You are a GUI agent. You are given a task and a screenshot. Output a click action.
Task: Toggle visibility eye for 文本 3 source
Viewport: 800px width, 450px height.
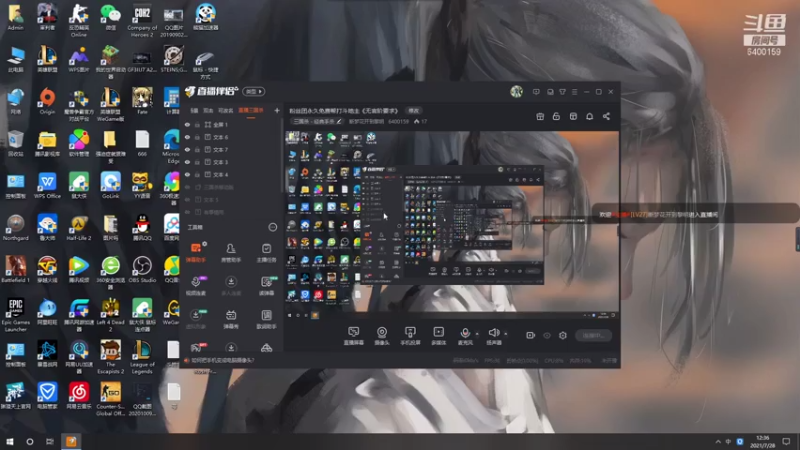187,162
